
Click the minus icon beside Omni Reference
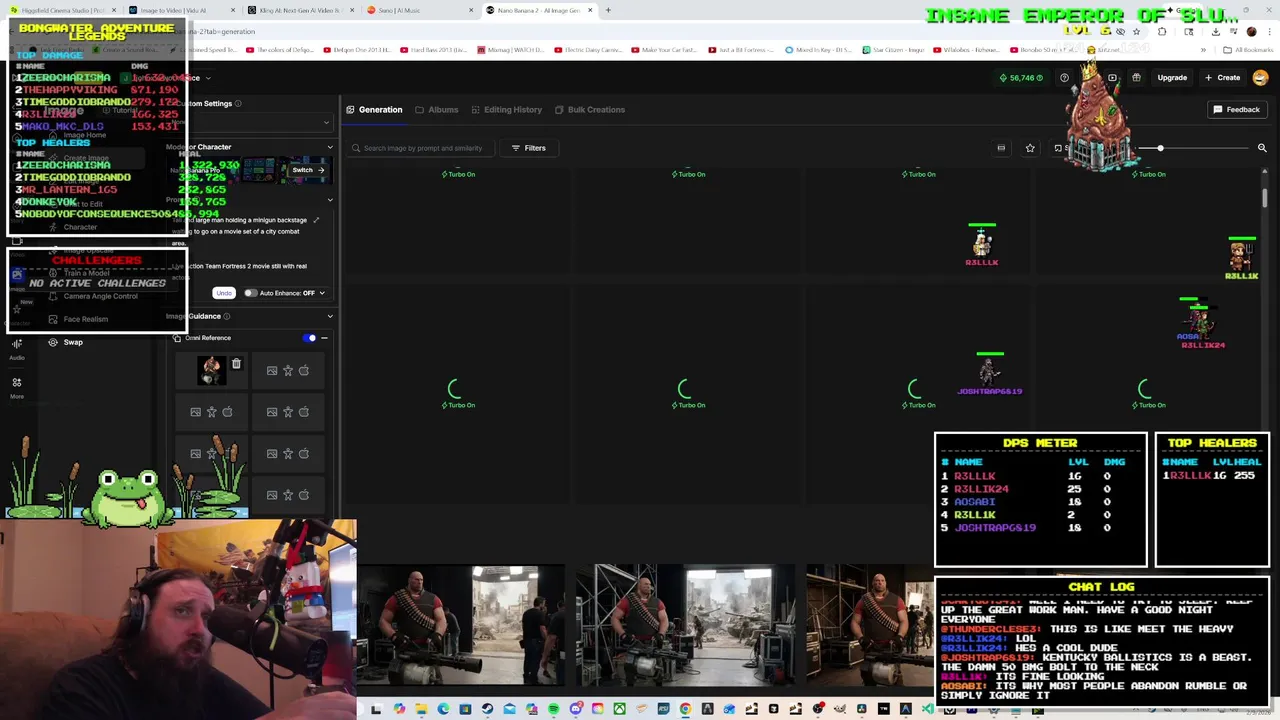[x=324, y=338]
